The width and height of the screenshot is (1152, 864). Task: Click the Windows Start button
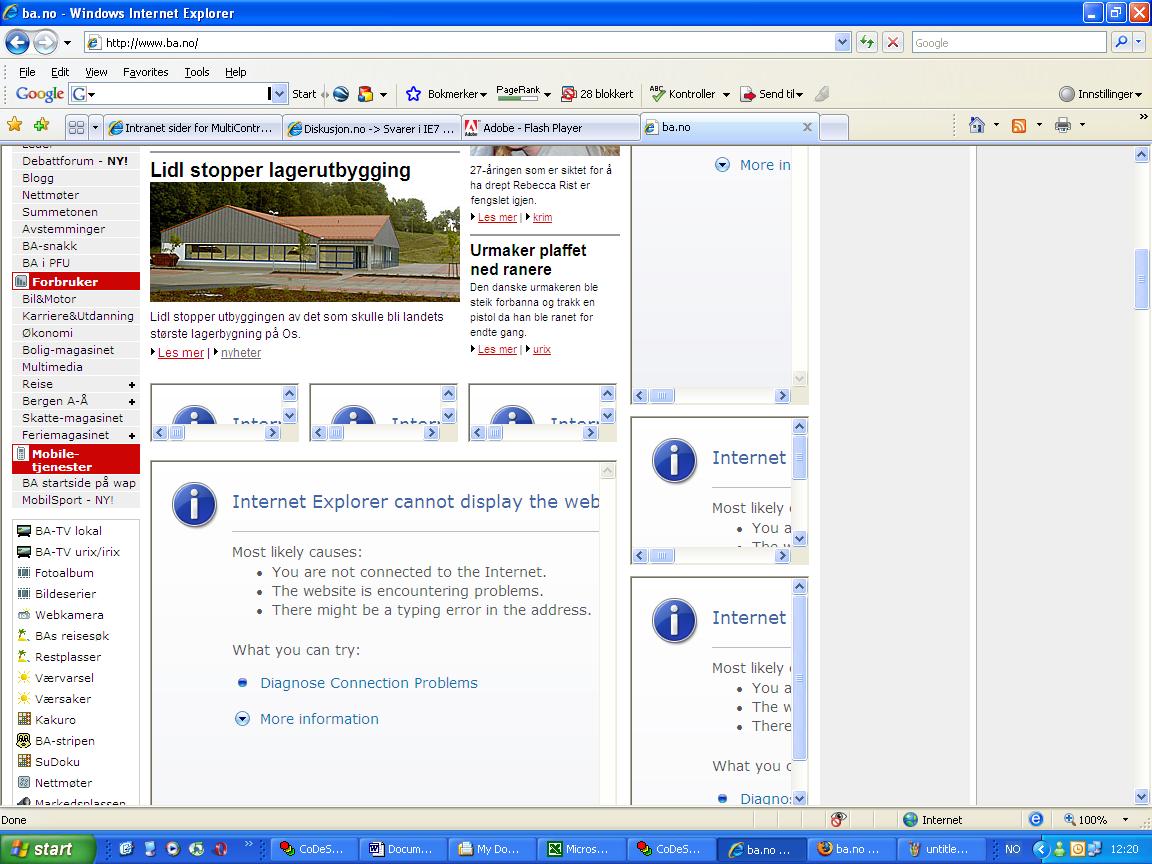click(x=47, y=849)
